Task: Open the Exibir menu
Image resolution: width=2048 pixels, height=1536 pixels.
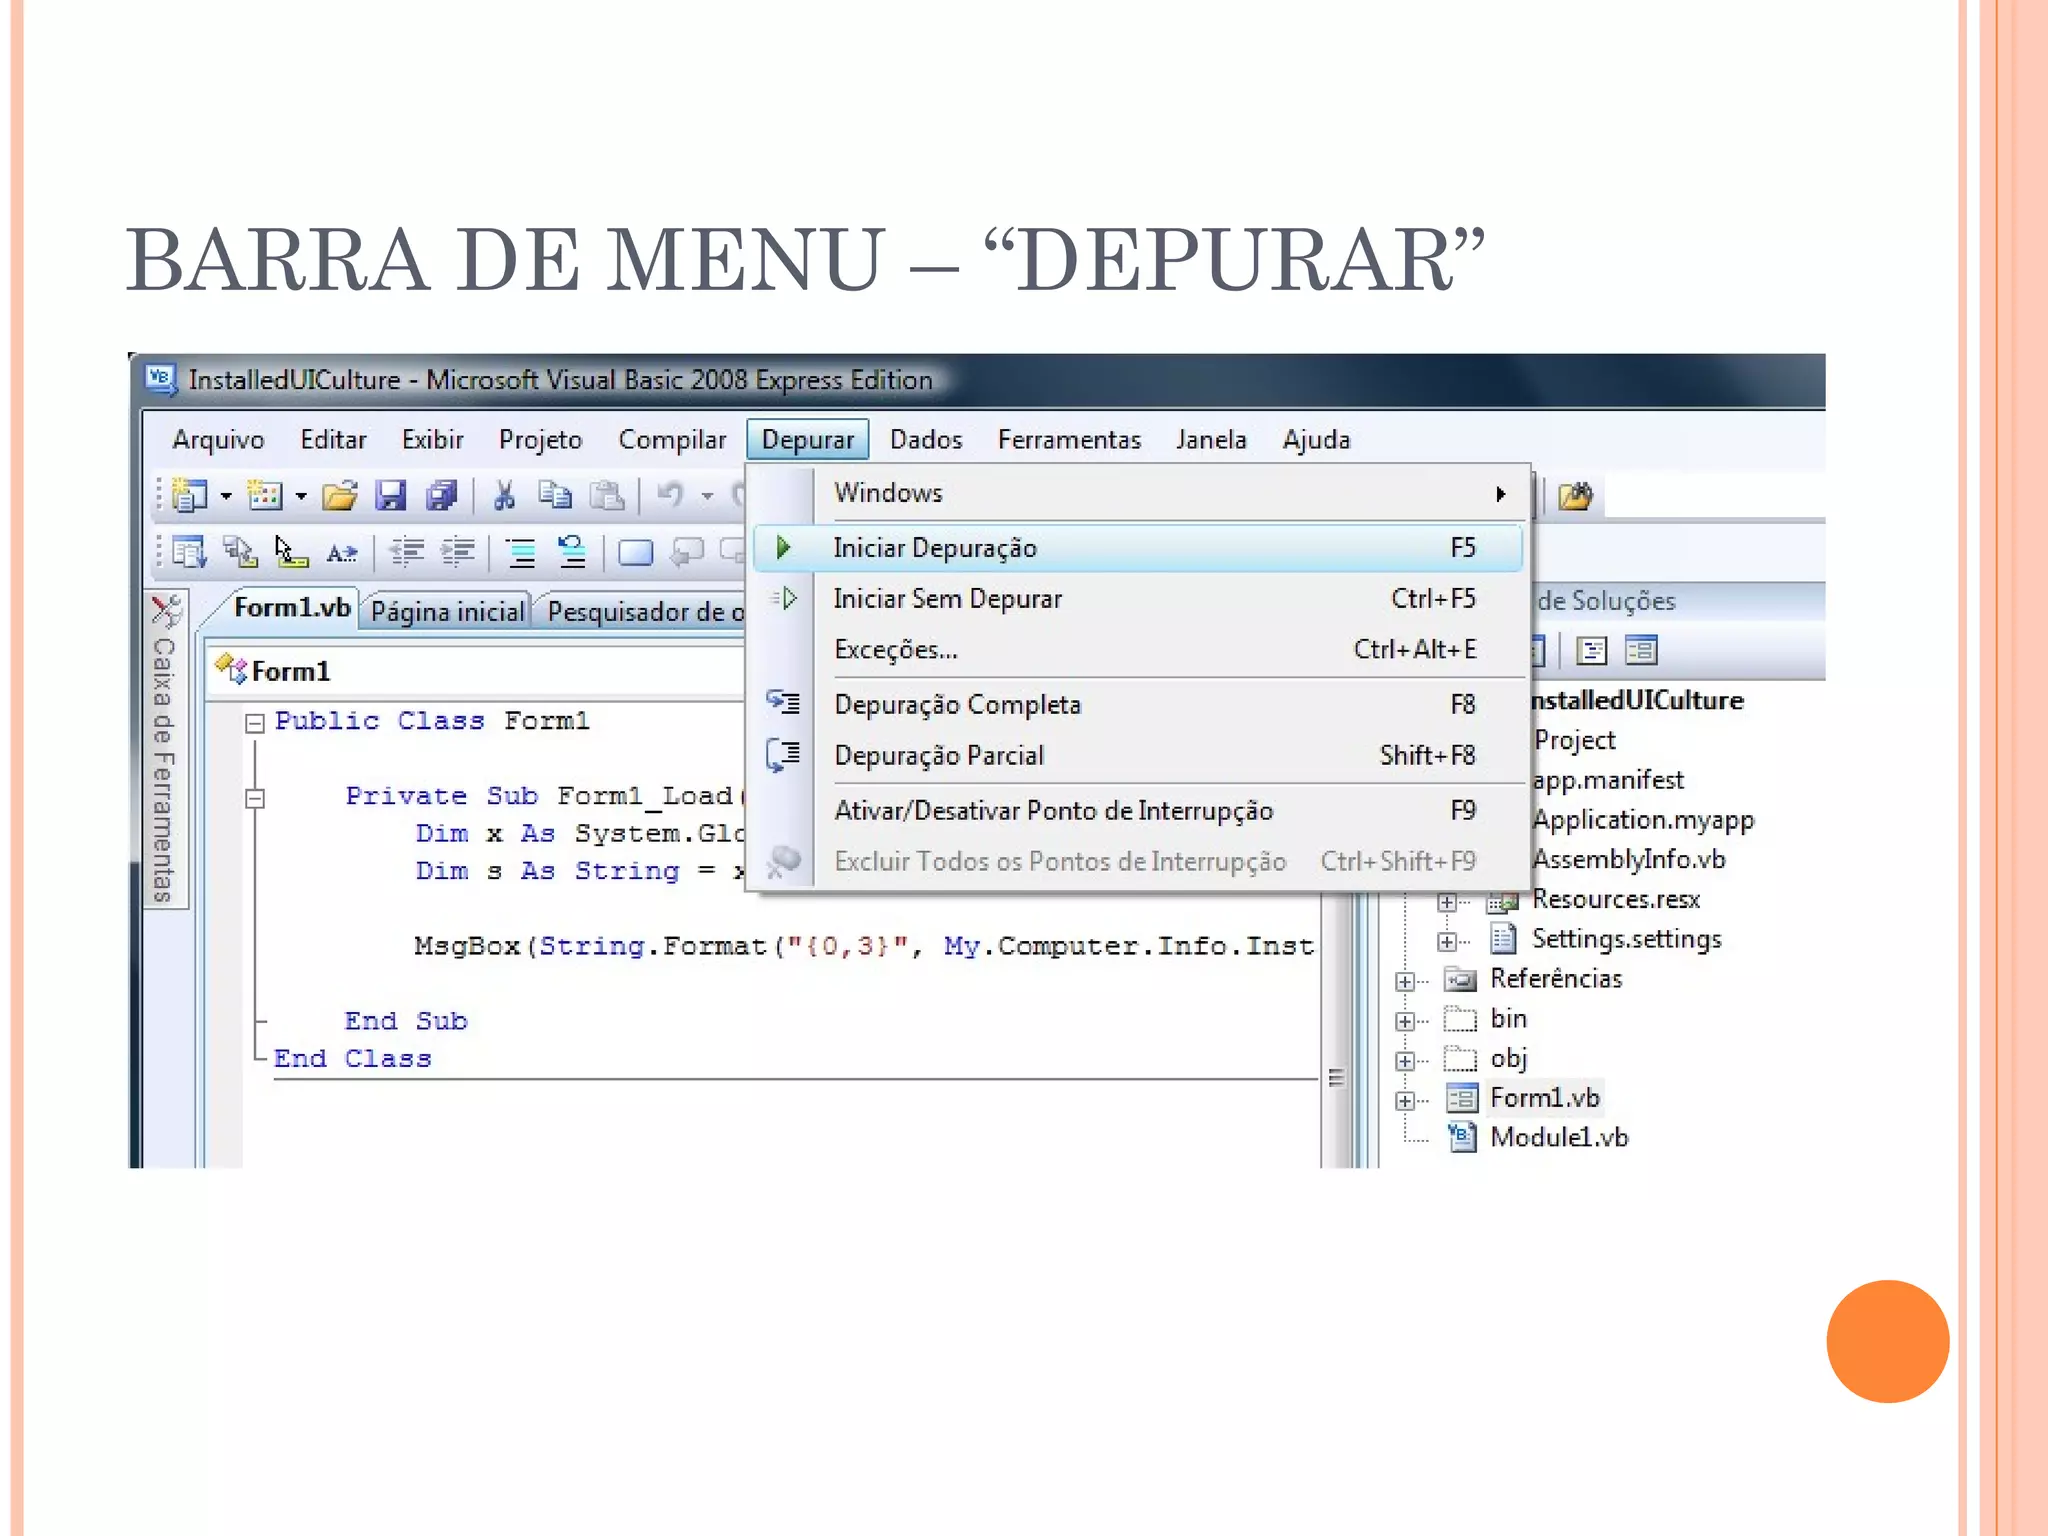Action: 432,440
